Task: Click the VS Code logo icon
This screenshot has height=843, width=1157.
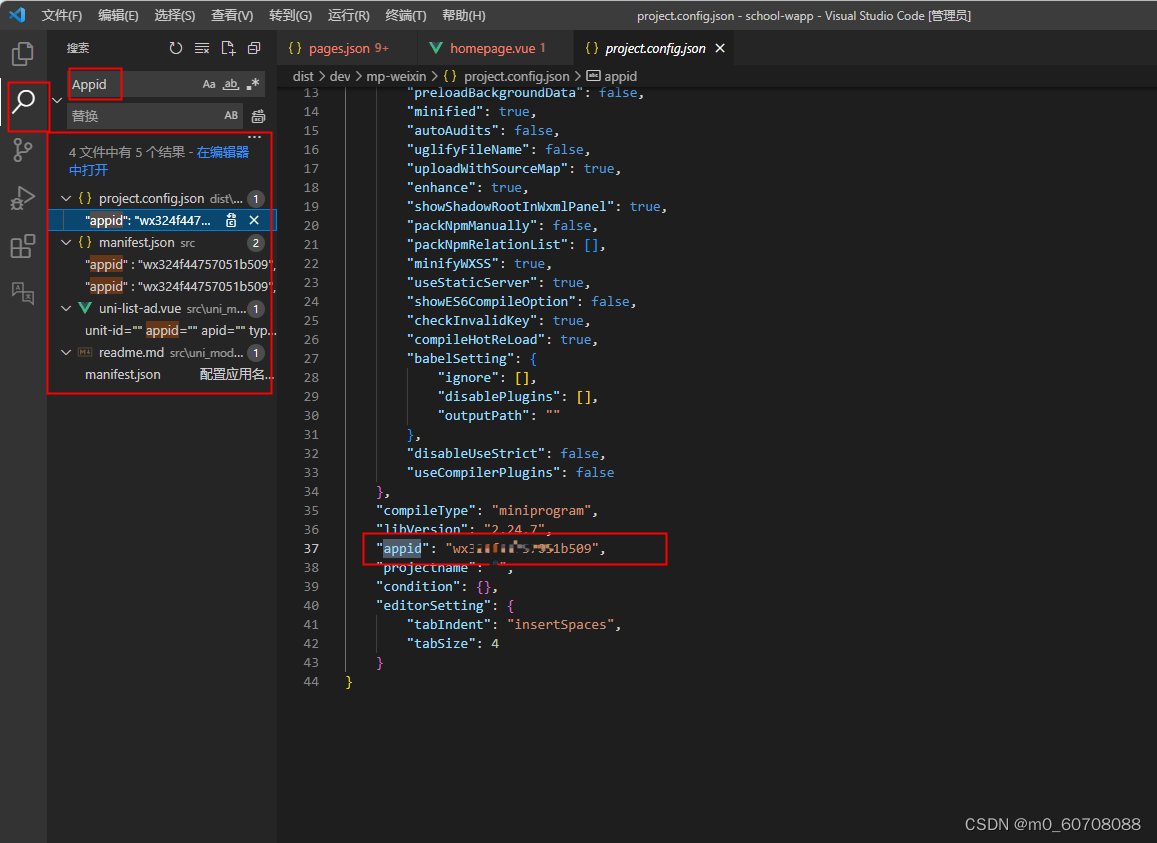Action: click(x=17, y=15)
